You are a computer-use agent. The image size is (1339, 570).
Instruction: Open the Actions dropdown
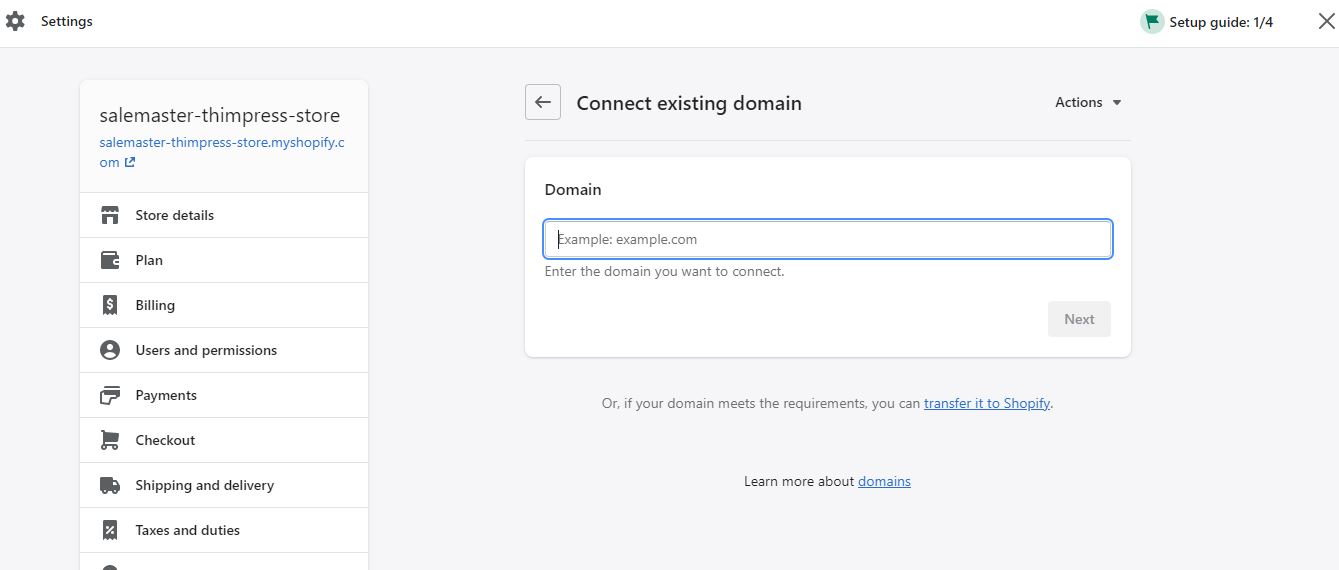pos(1089,102)
